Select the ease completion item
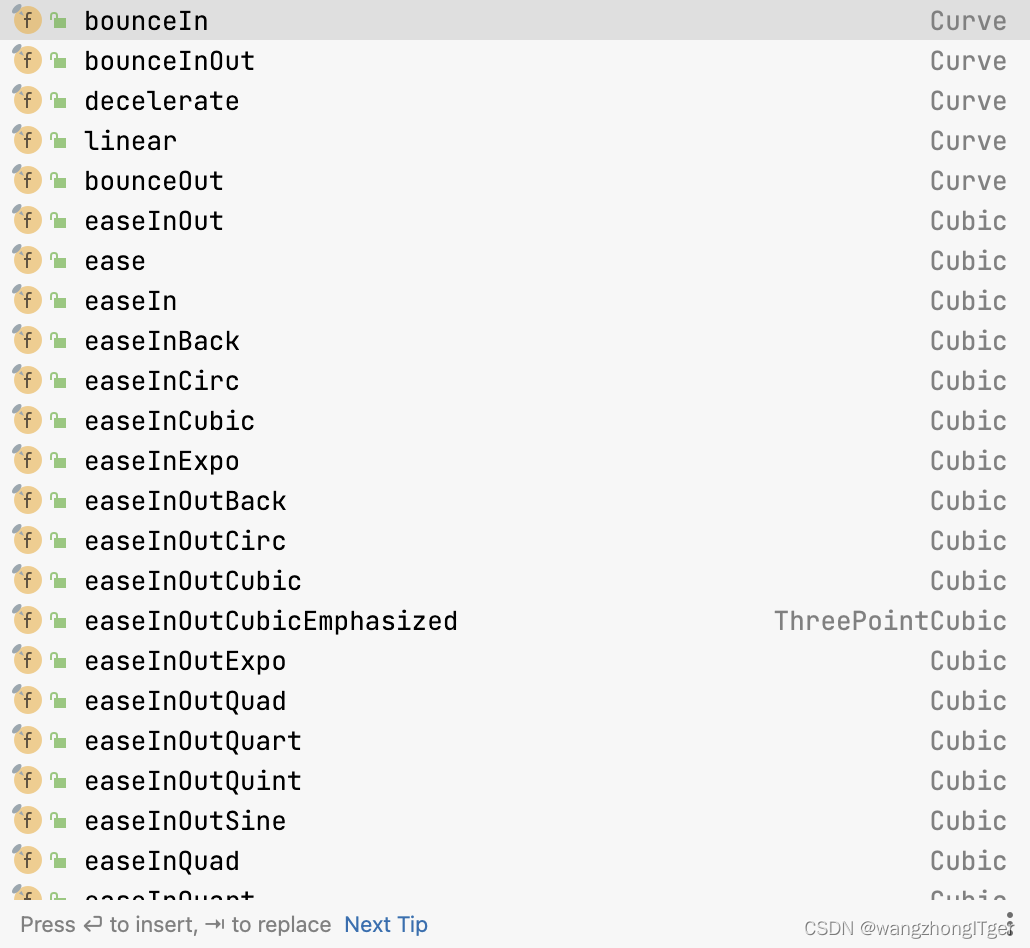1030x948 pixels. 515,260
